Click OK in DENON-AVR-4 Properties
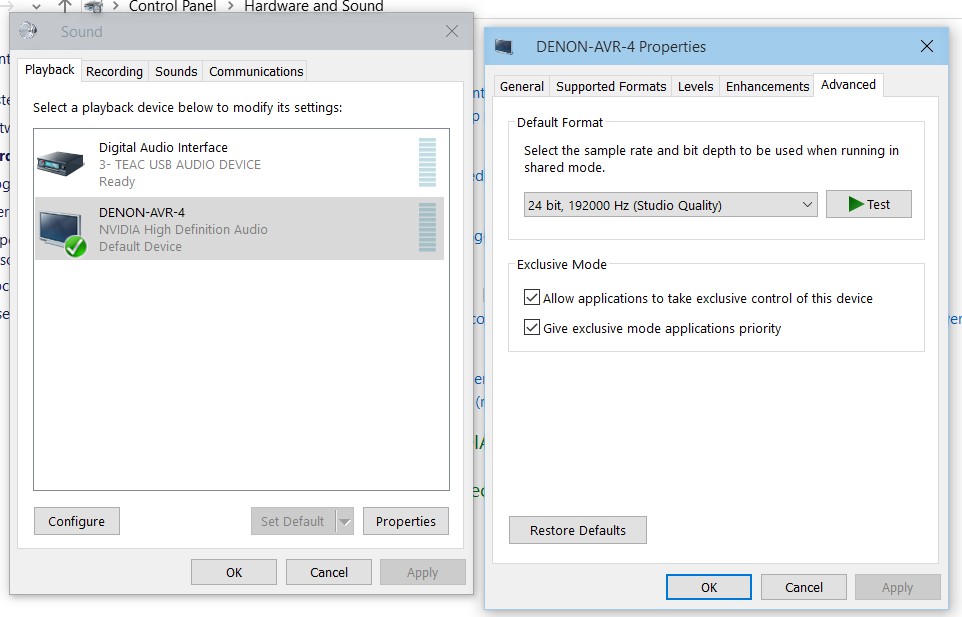The image size is (962, 617). [709, 587]
